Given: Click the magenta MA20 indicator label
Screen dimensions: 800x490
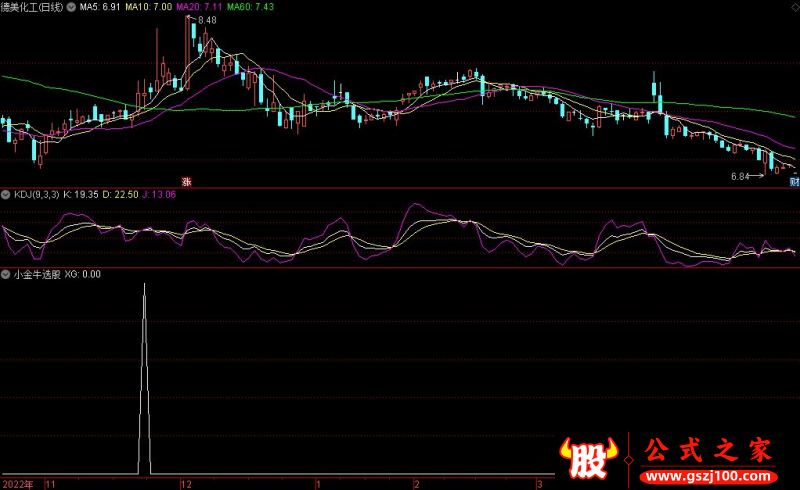Looking at the screenshot, I should point(200,6).
